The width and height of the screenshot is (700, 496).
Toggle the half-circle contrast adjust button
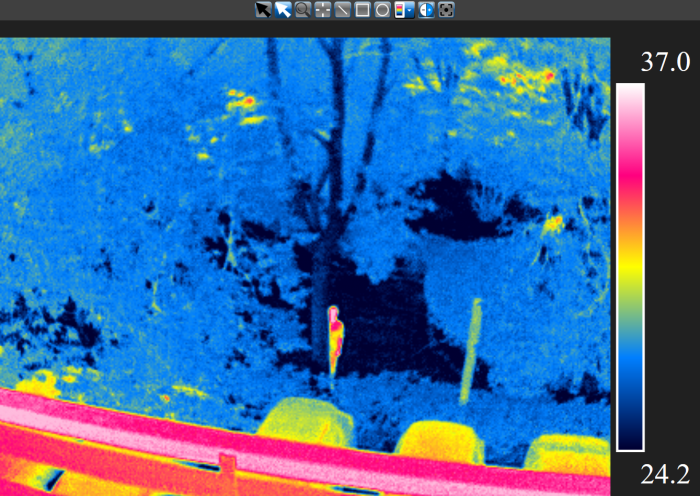[x=427, y=10]
